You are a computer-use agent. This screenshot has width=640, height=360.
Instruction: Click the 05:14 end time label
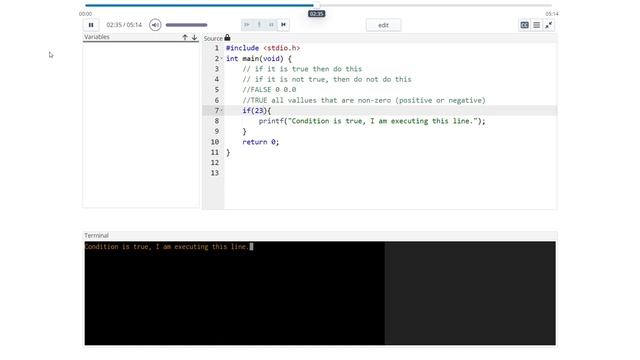click(551, 14)
